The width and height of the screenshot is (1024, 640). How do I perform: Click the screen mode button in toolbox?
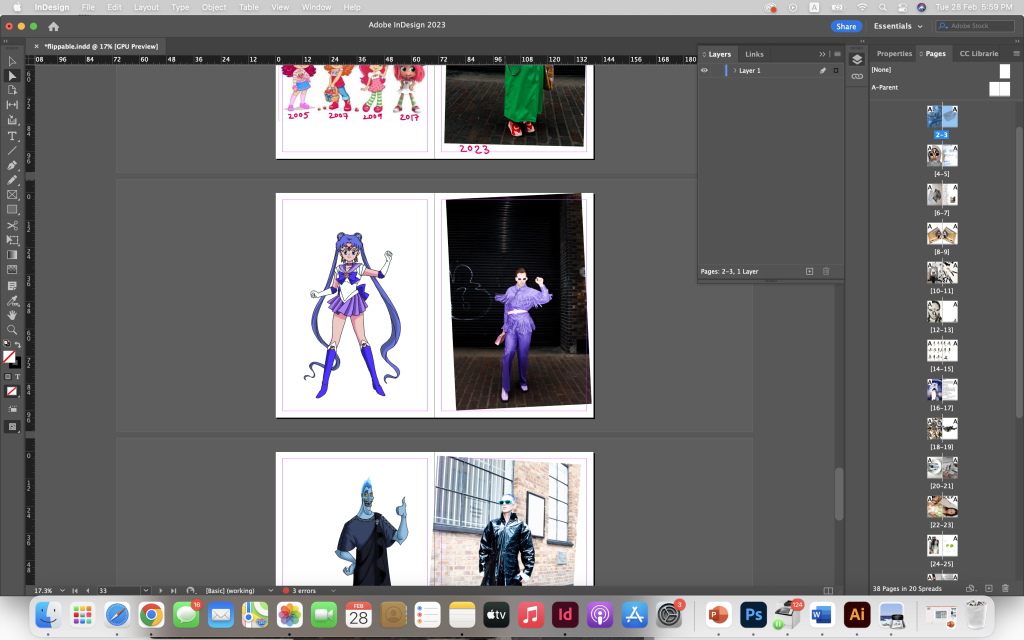[12, 426]
